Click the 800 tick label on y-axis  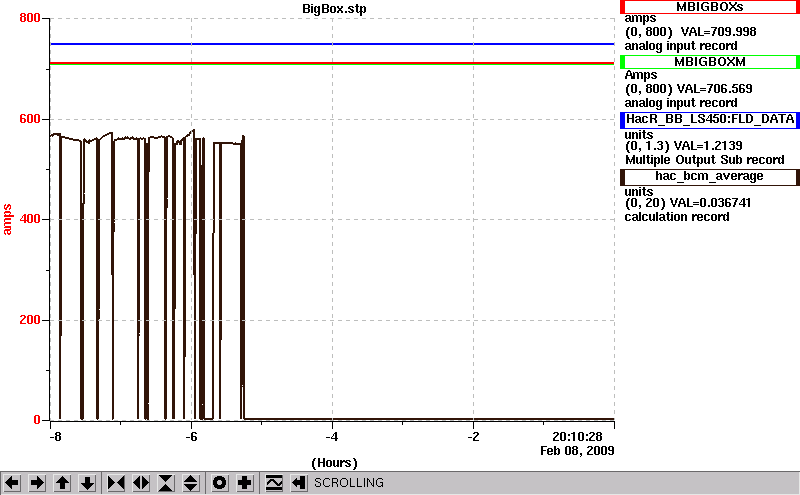[x=30, y=18]
